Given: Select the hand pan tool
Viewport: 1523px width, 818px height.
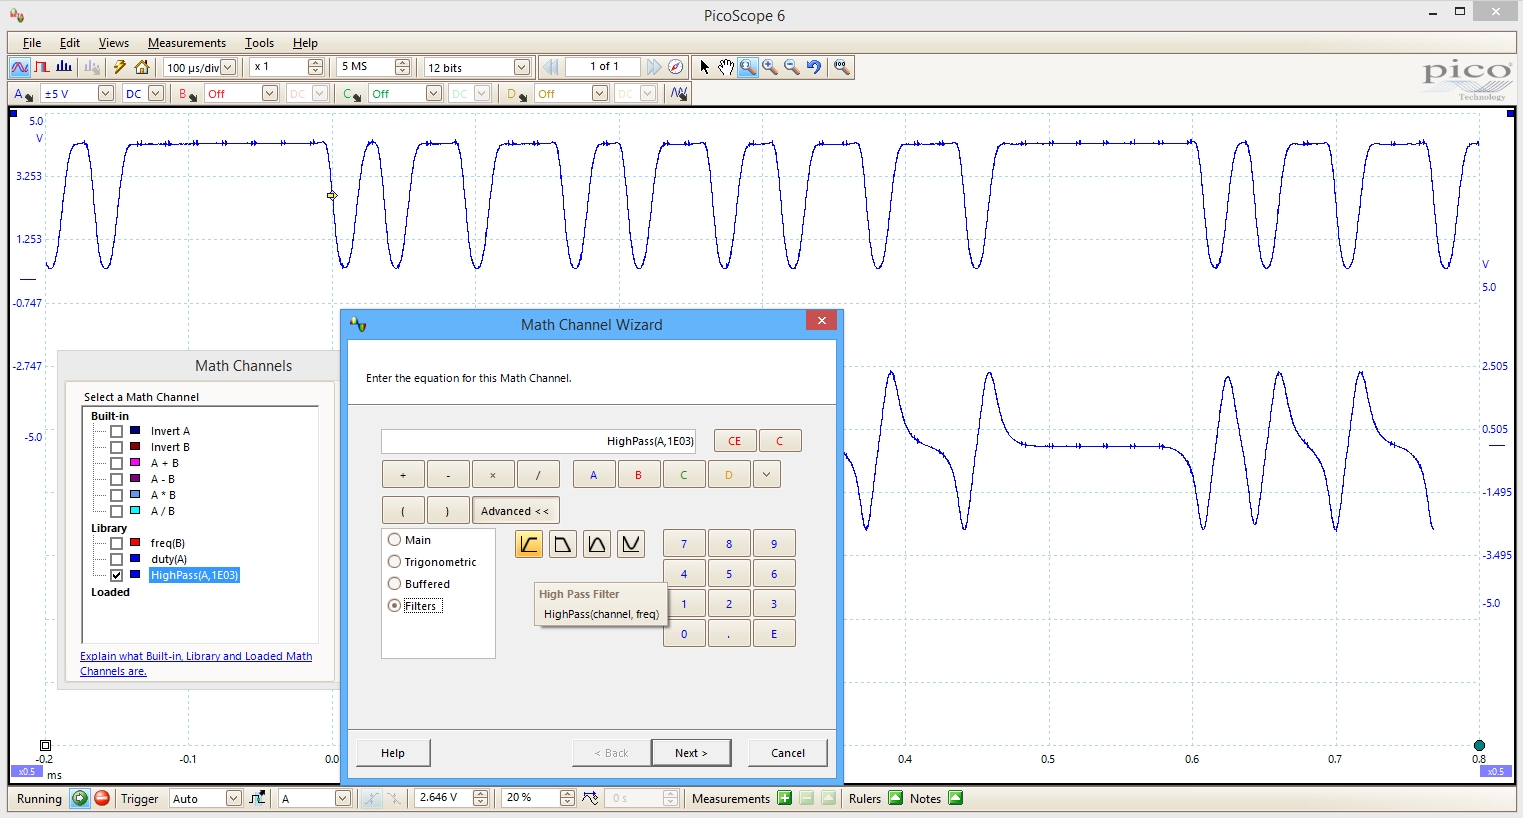Looking at the screenshot, I should (x=726, y=67).
